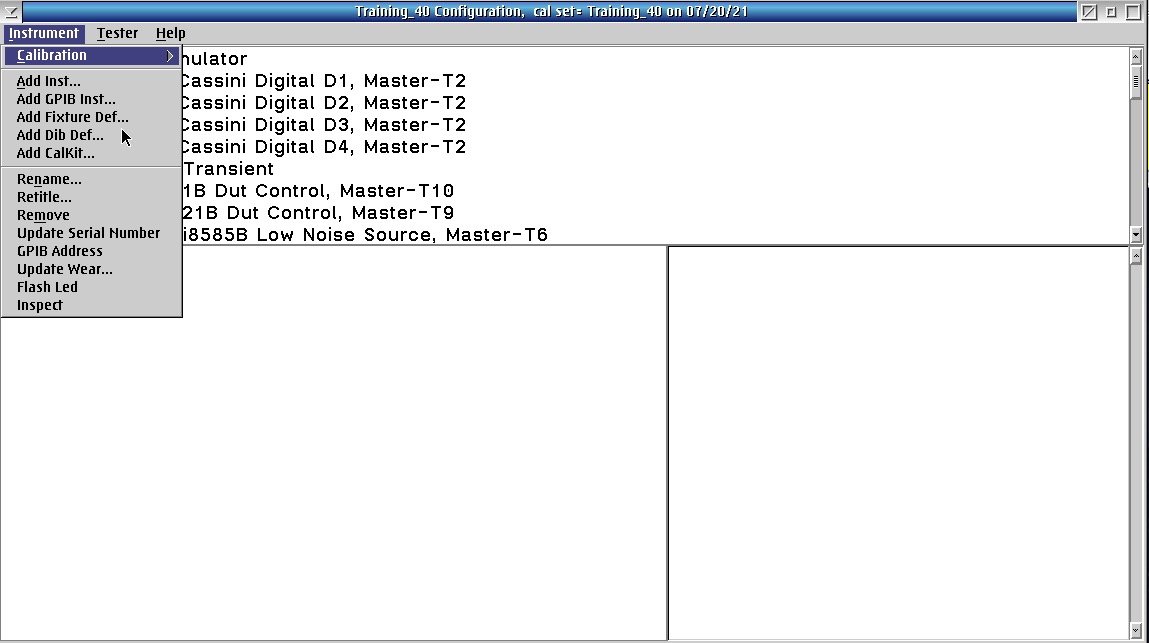
Task: Select Add GPIB Inst... menu entry
Action: pos(66,99)
